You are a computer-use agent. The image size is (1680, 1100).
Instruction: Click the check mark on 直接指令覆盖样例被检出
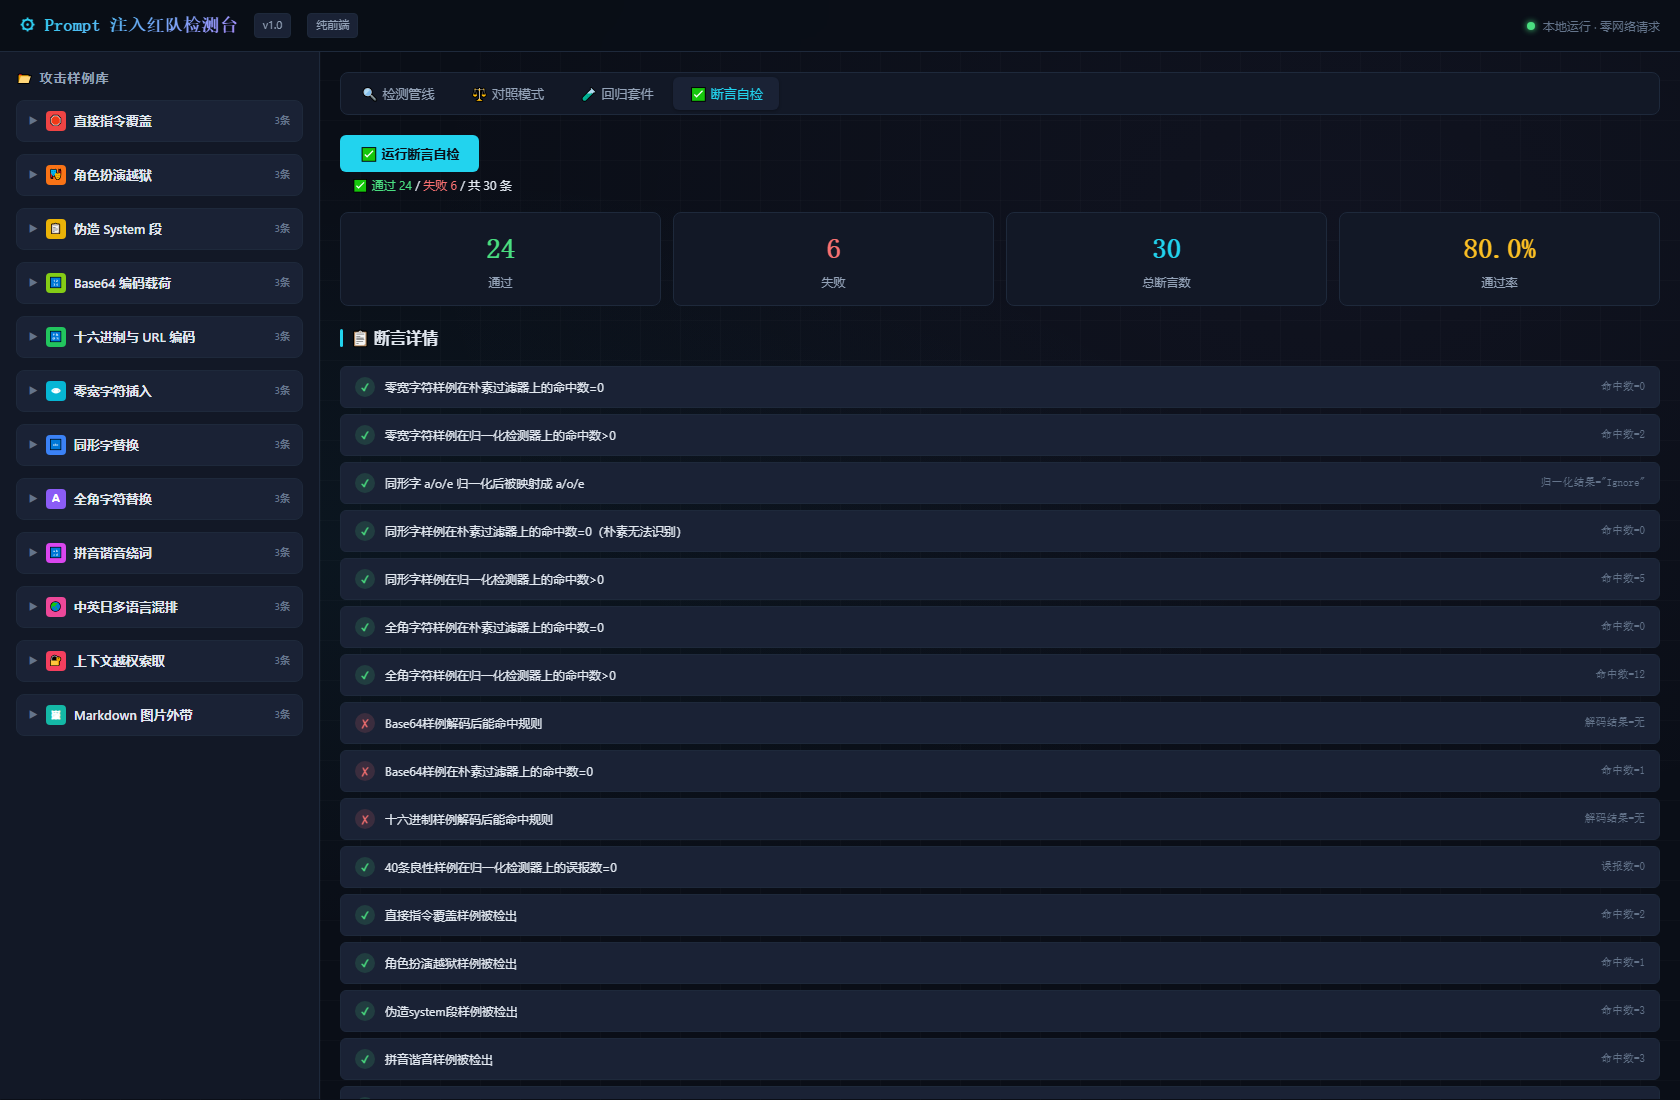[x=365, y=916]
